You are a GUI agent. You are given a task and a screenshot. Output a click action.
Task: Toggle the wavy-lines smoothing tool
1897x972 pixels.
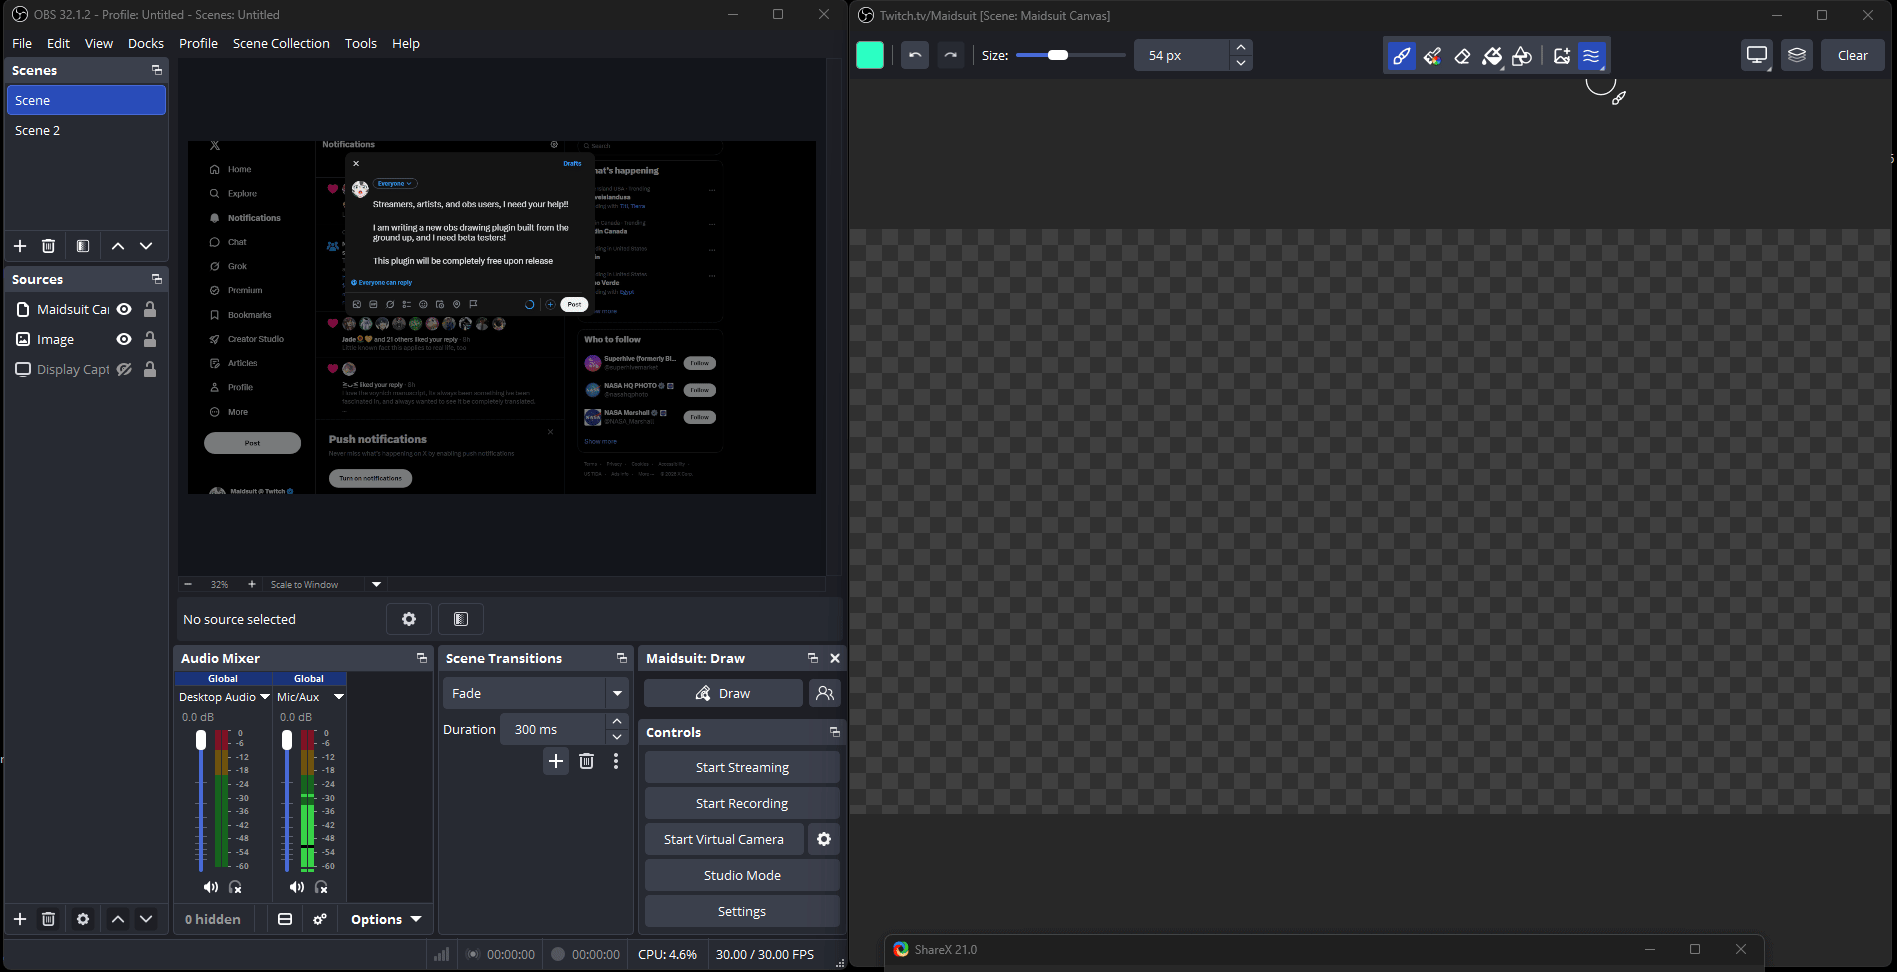[x=1591, y=56]
